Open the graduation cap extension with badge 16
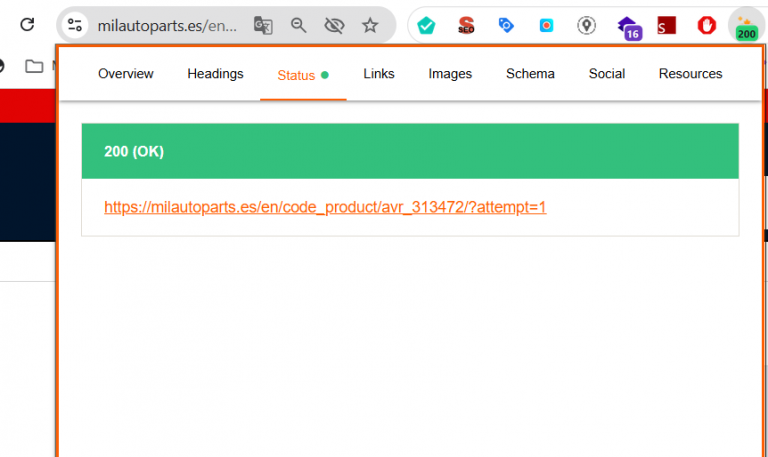Viewport: 768px width, 457px height. [629, 27]
